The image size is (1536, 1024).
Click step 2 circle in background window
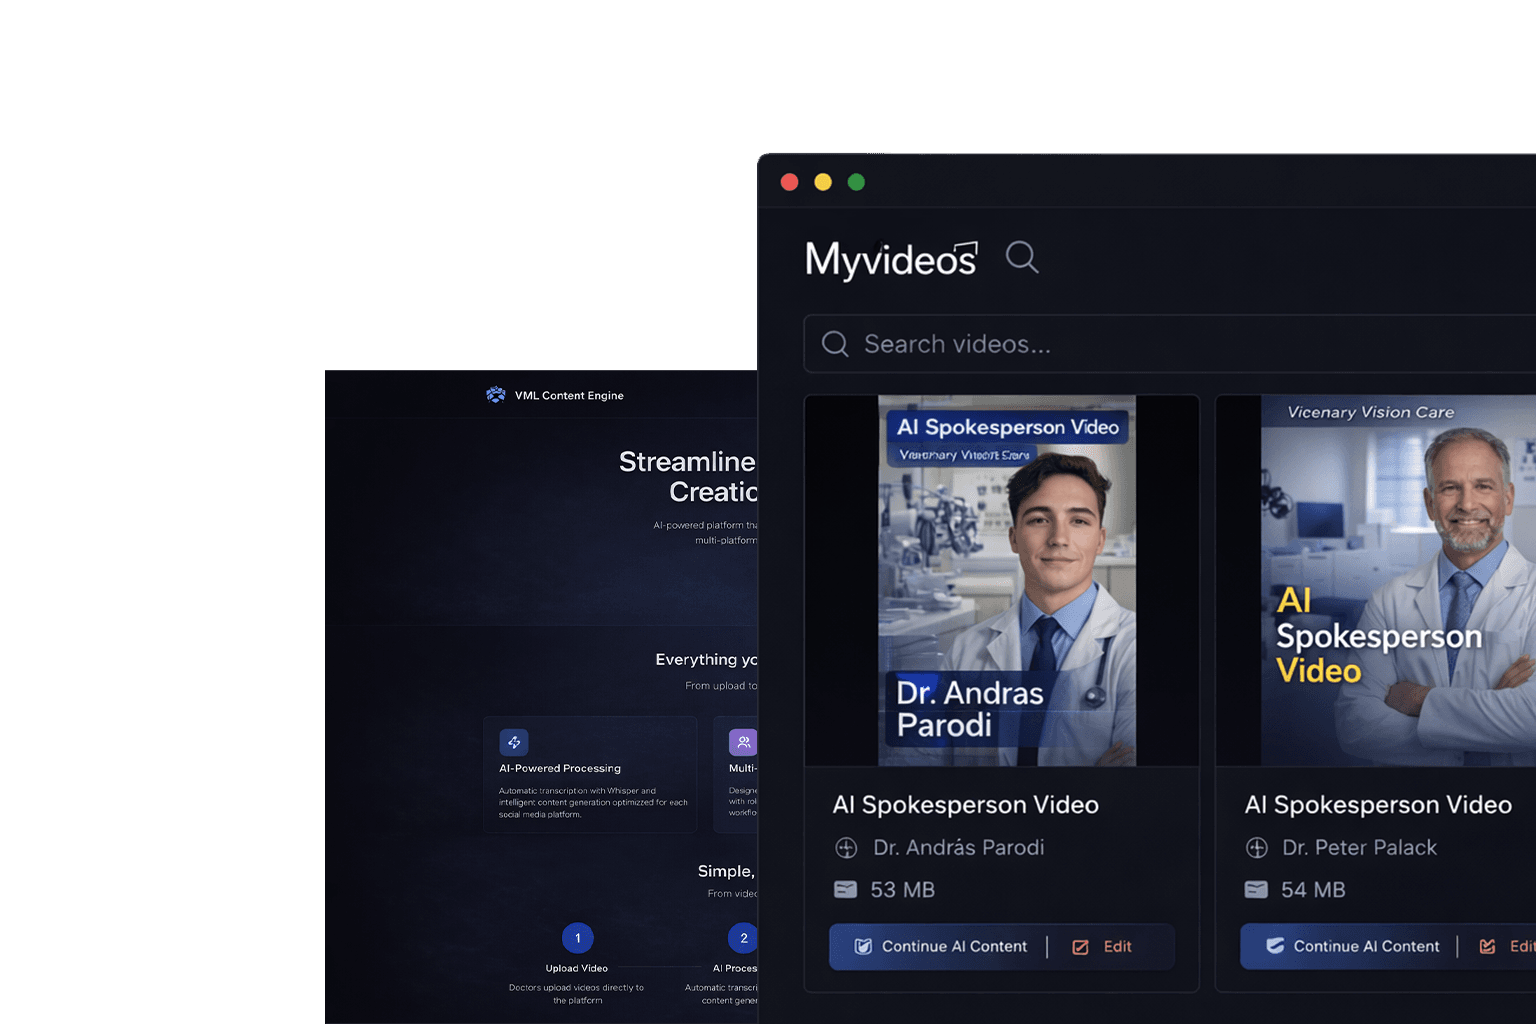(743, 938)
